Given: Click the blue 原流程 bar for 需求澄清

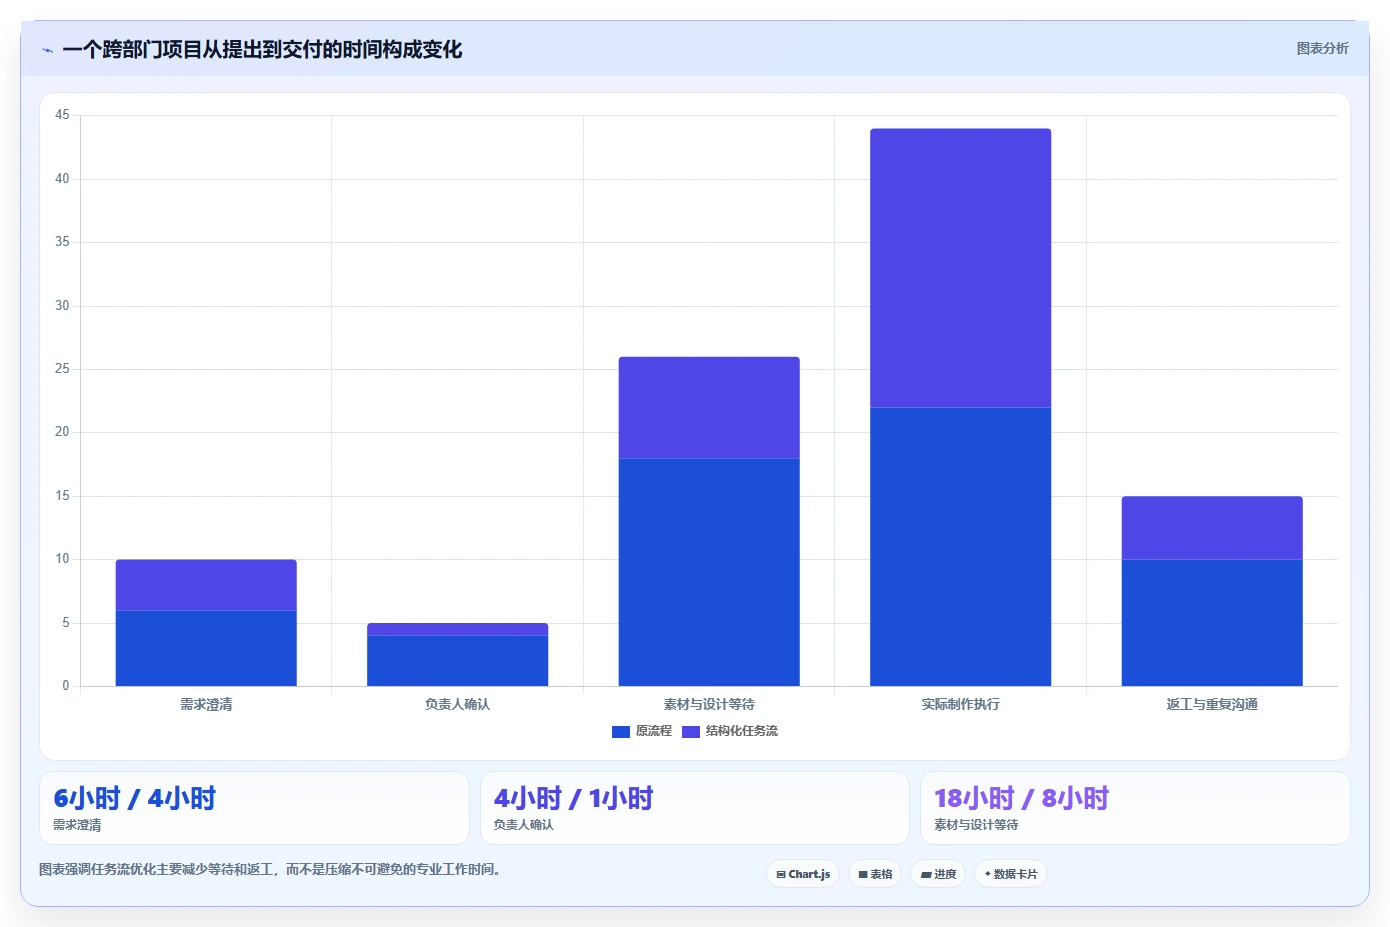Looking at the screenshot, I should pos(206,648).
